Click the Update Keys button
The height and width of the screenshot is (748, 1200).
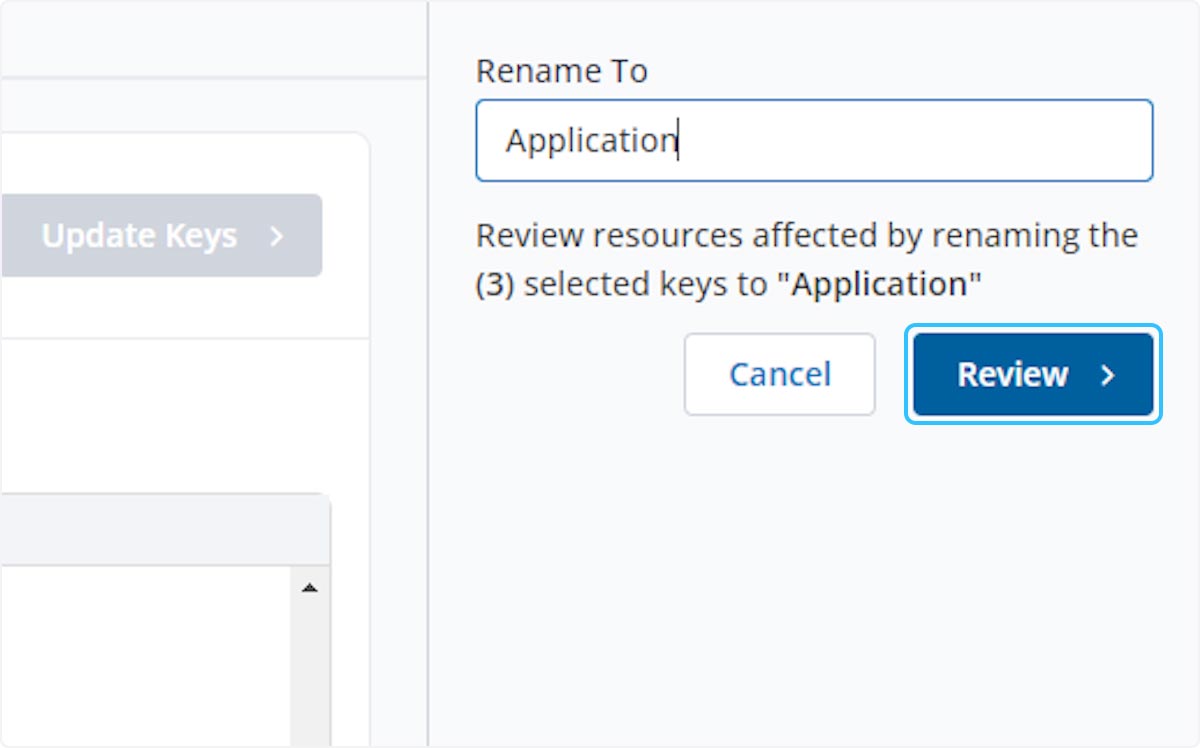pos(140,236)
